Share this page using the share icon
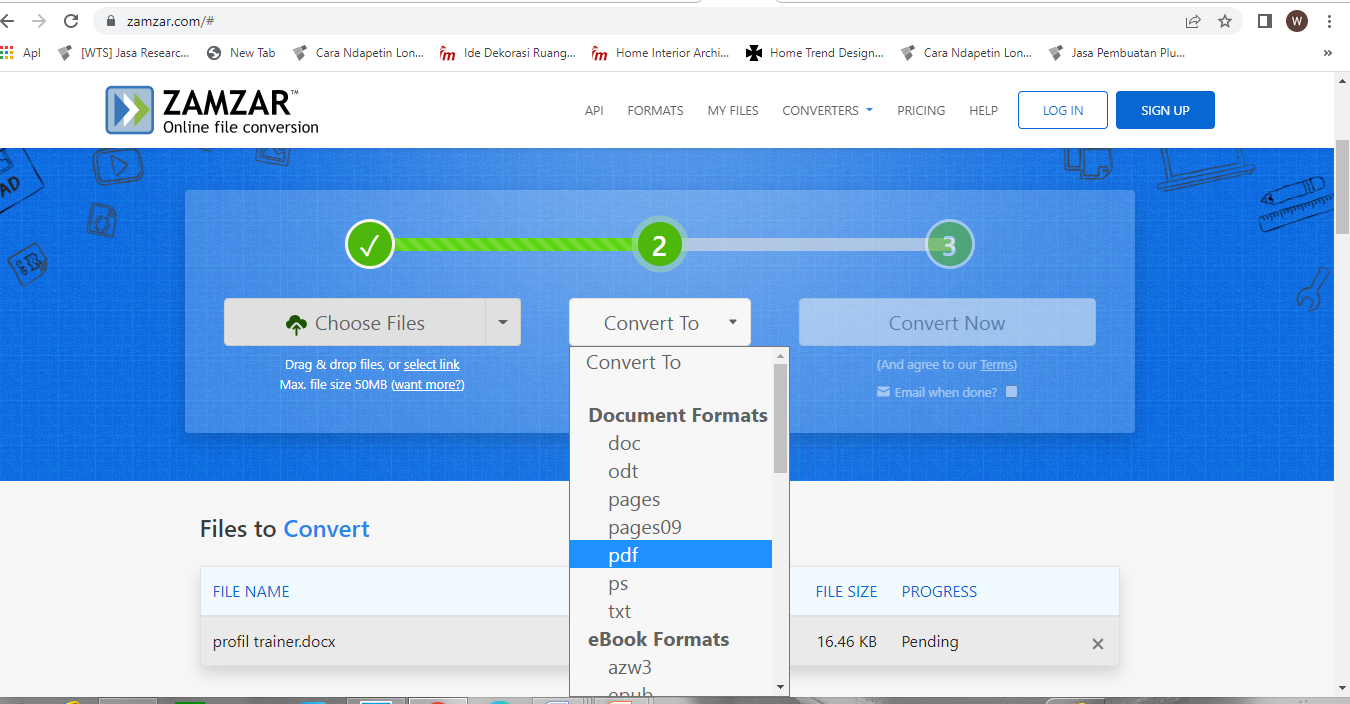This screenshot has height=704, width=1350. (1193, 21)
